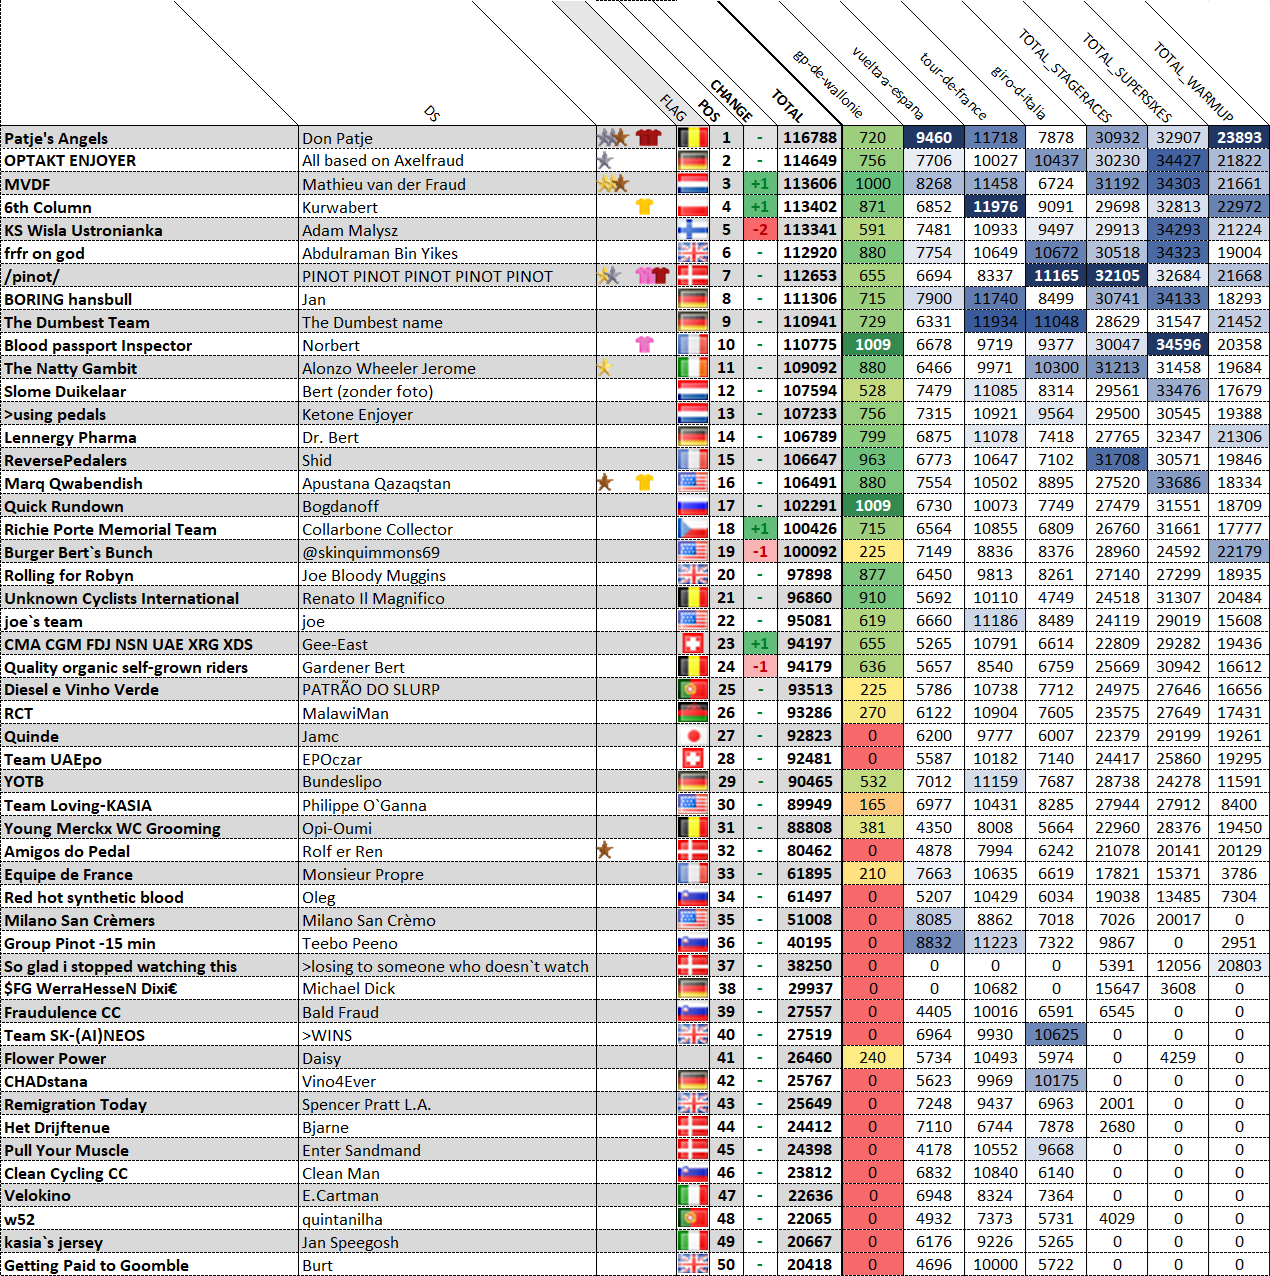Image resolution: width=1270 pixels, height=1276 pixels.
Task: Select the yellow jersey icon in 6th Column row
Action: (644, 206)
